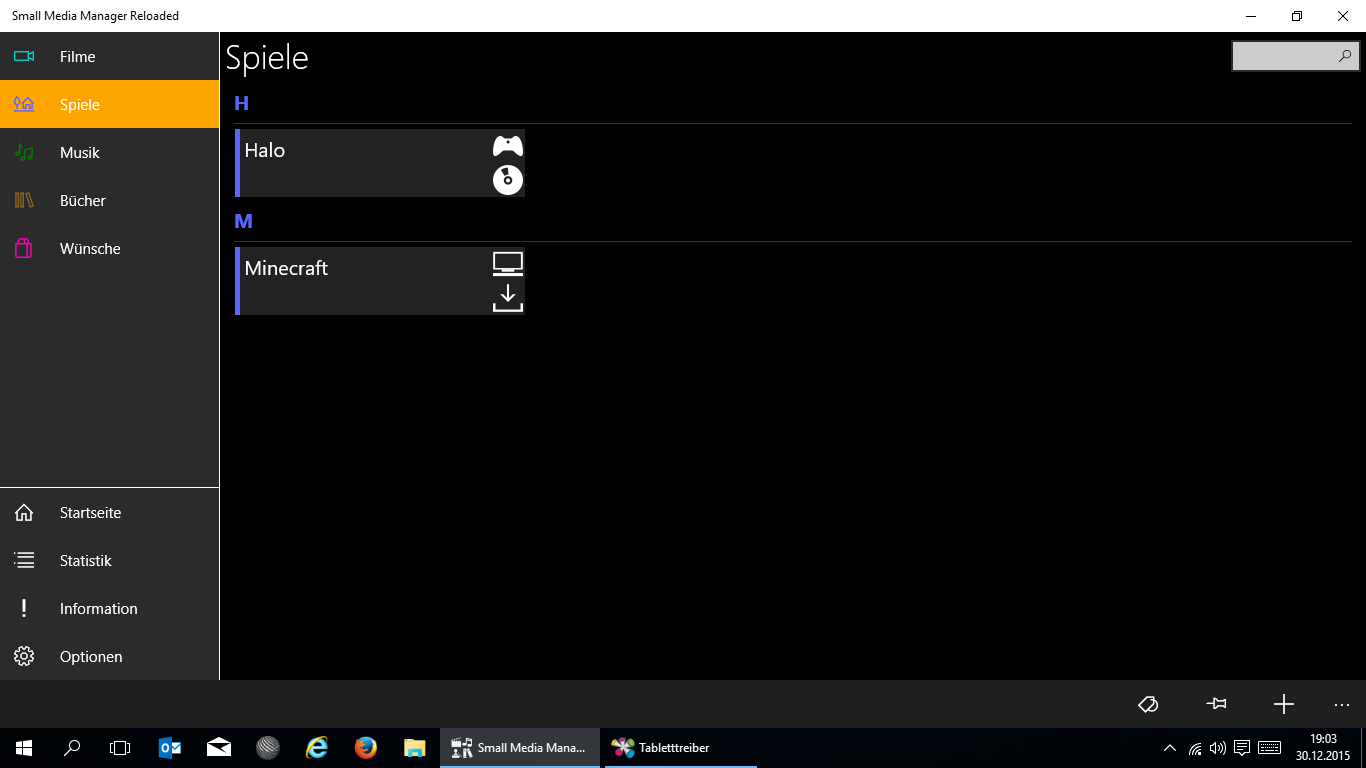This screenshot has height=768, width=1366.
Task: Click the Information exclamation icon
Action: [24, 608]
